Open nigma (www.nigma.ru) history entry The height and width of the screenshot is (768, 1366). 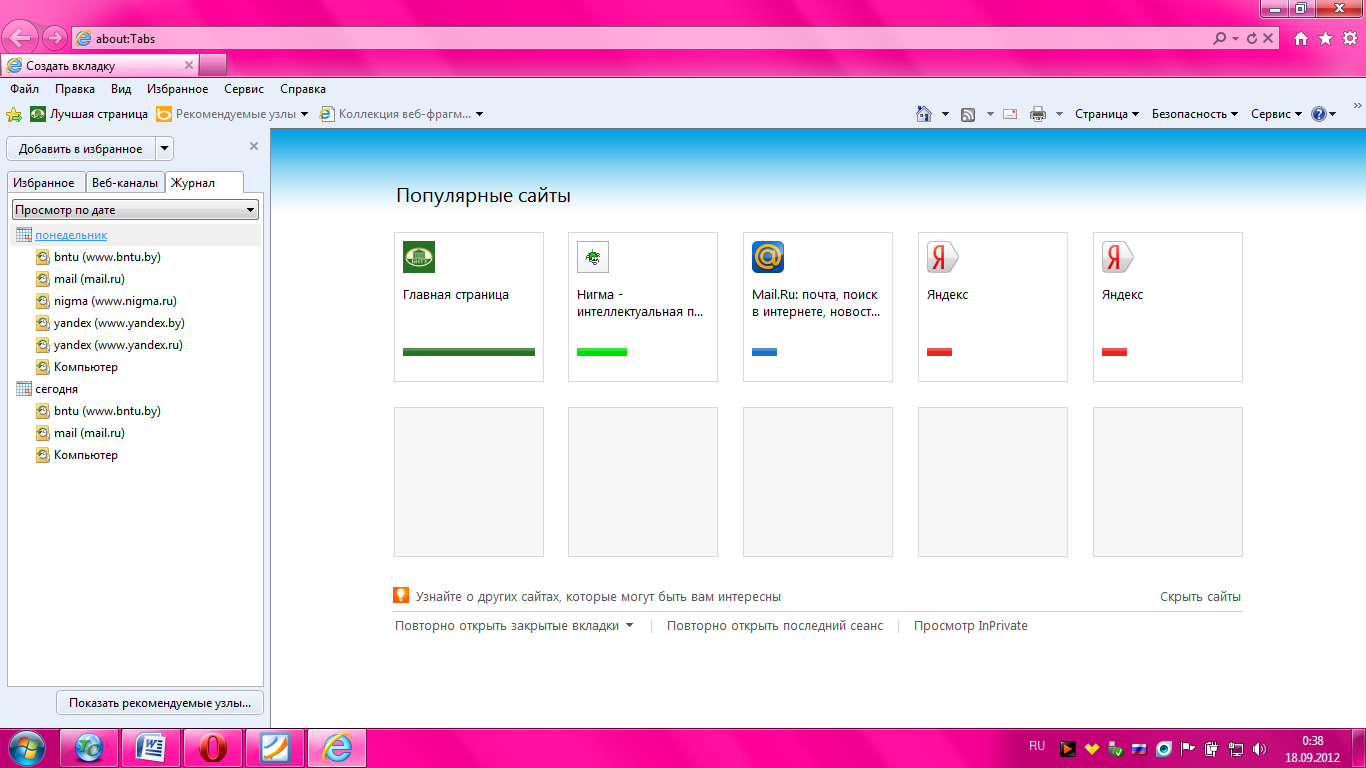115,301
